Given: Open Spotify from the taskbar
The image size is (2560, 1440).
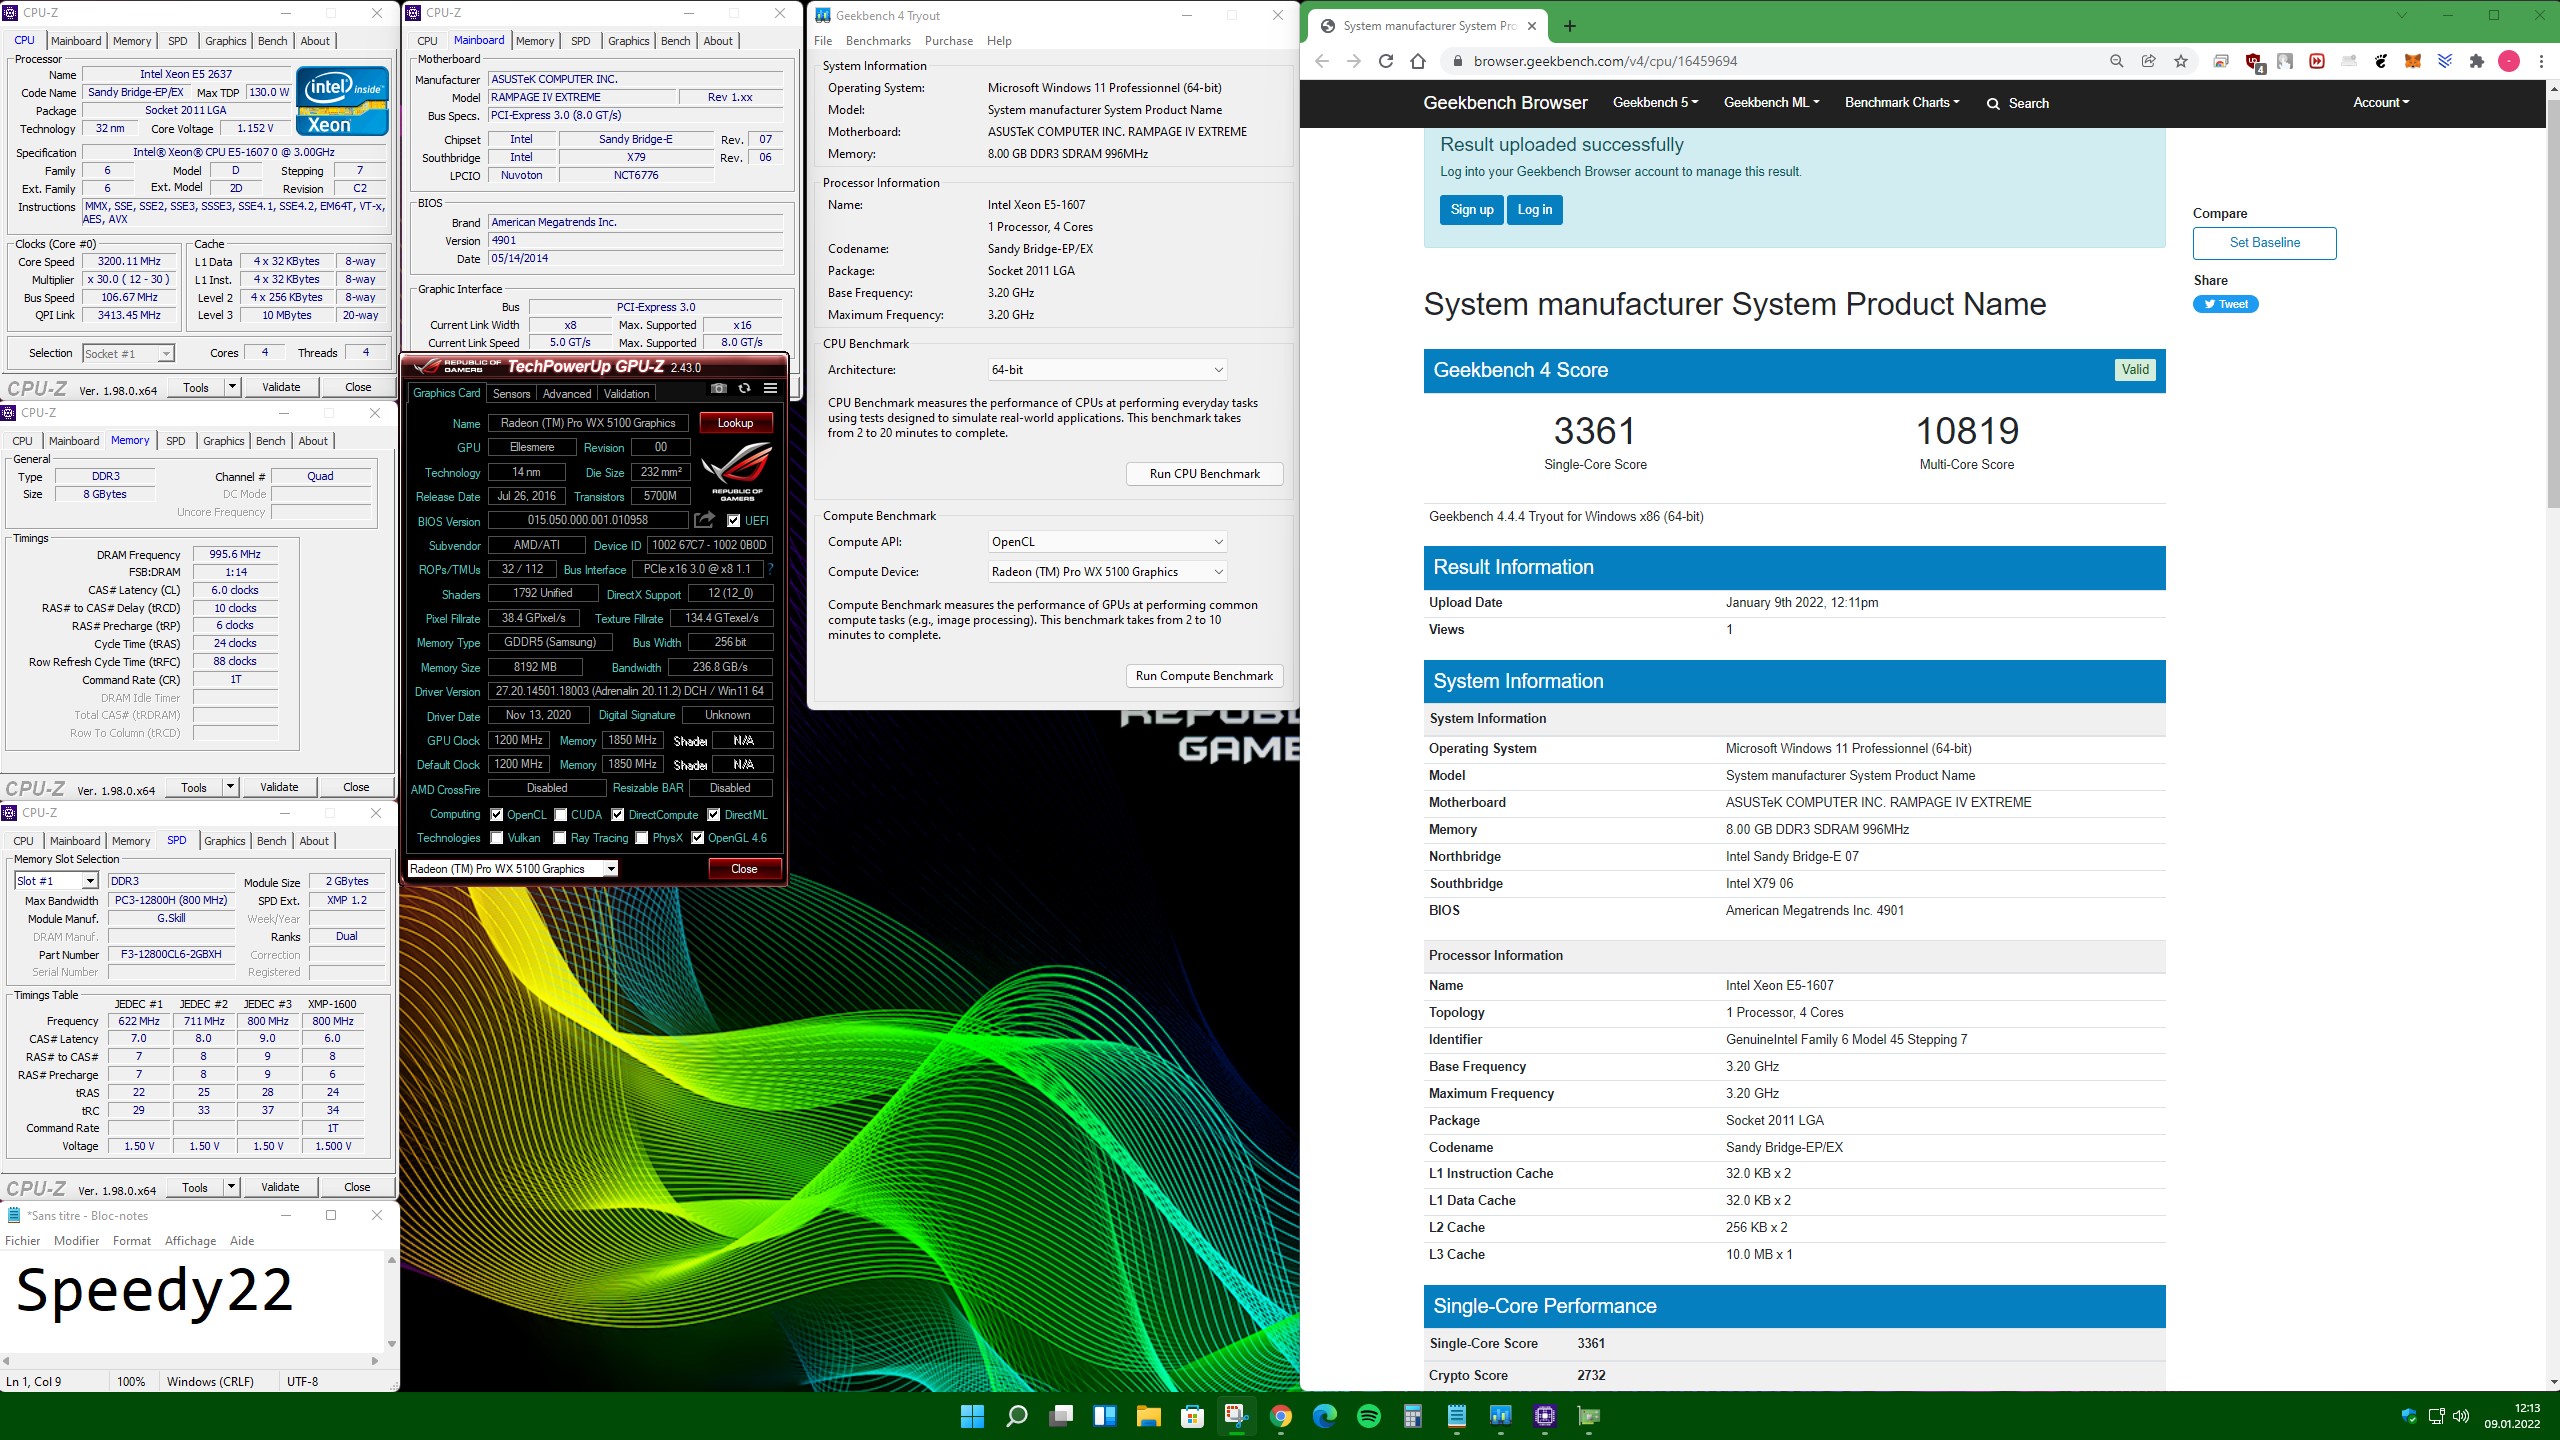Looking at the screenshot, I should click(x=1368, y=1416).
